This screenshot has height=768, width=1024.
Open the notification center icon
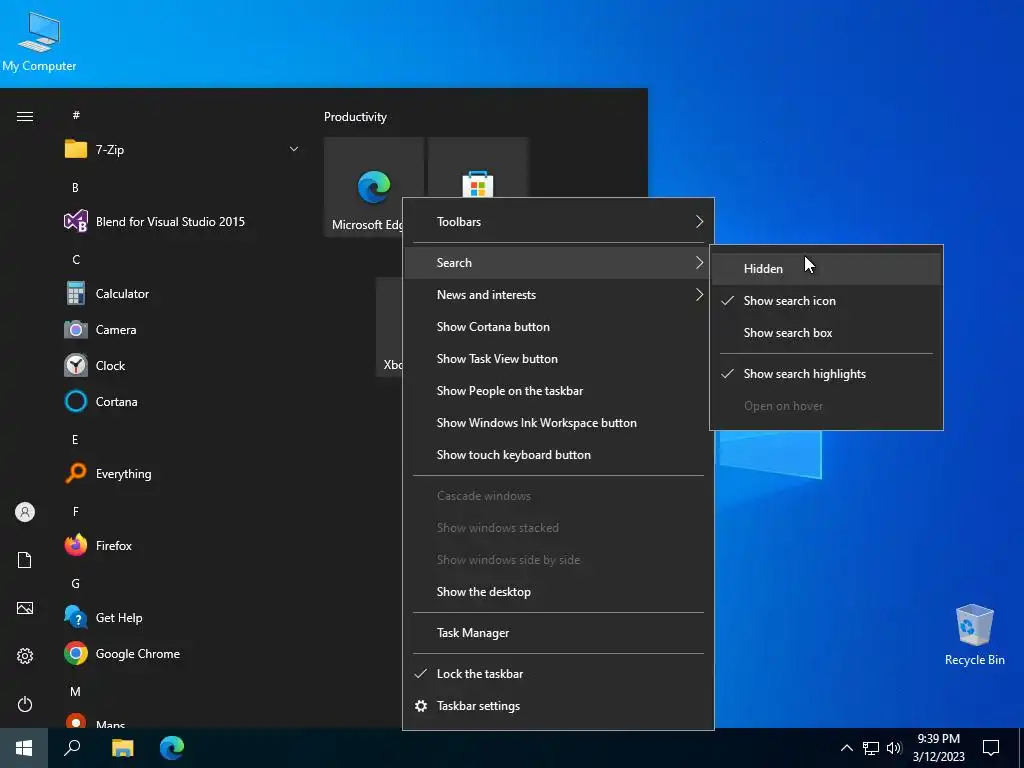(991, 748)
